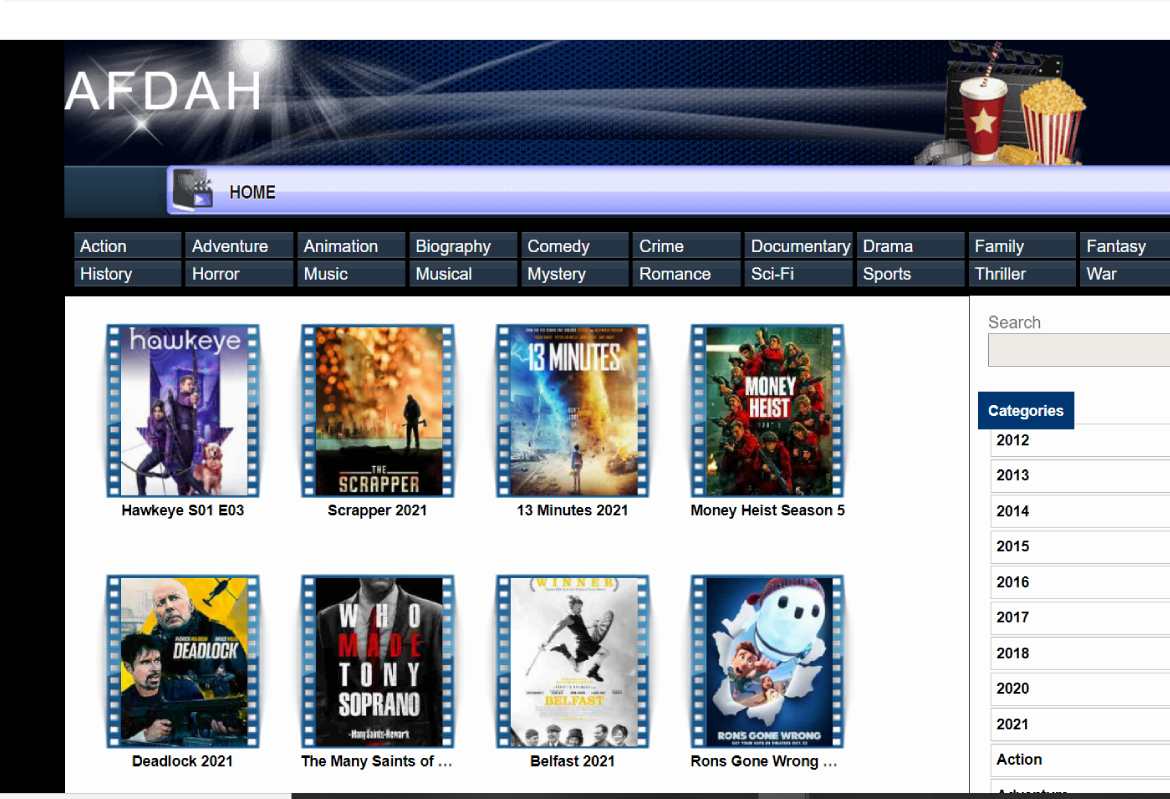
Task: Open the Hawkeye poster thumbnail
Action: coord(183,410)
